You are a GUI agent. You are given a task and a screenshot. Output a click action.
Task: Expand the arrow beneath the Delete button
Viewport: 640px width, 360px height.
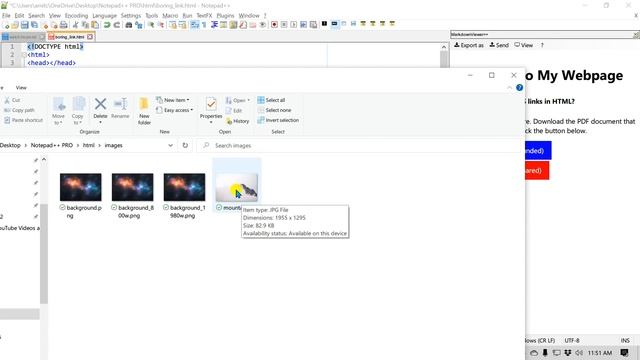100,122
